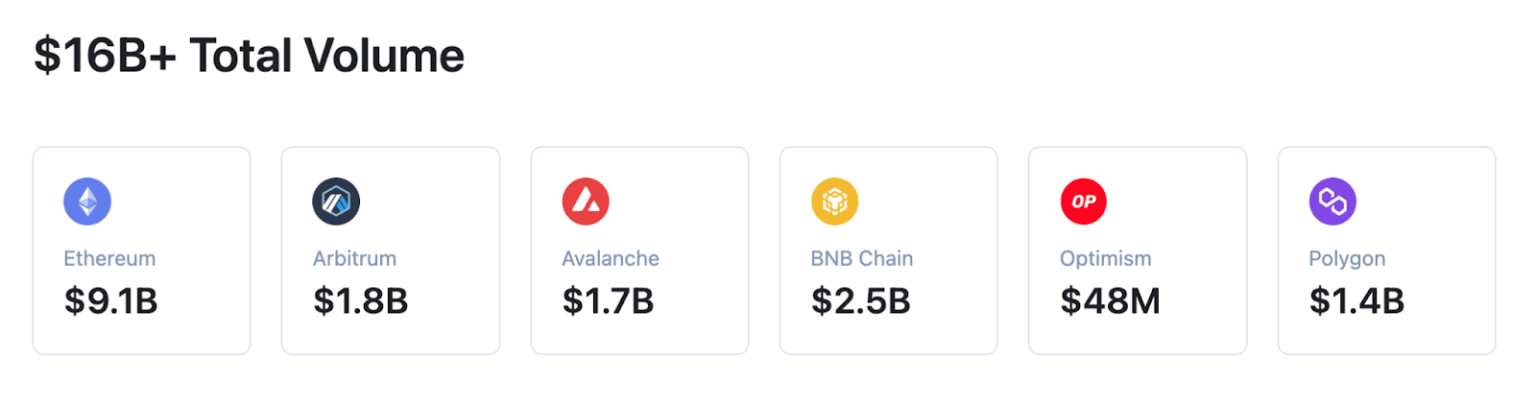Click the Polygon label text
Image resolution: width=1536 pixels, height=406 pixels.
point(1347,258)
